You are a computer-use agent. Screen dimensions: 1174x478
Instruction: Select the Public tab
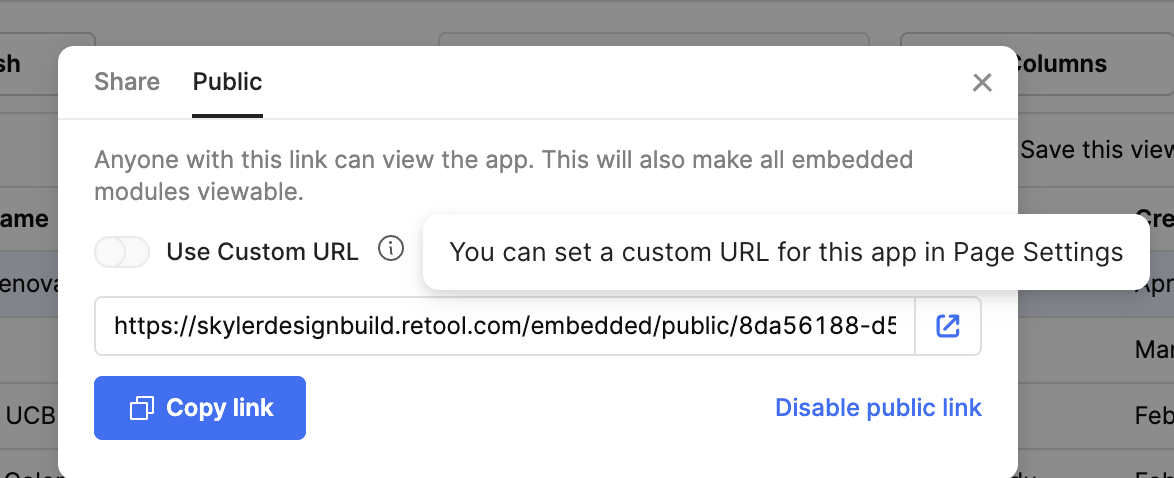pyautogui.click(x=227, y=82)
